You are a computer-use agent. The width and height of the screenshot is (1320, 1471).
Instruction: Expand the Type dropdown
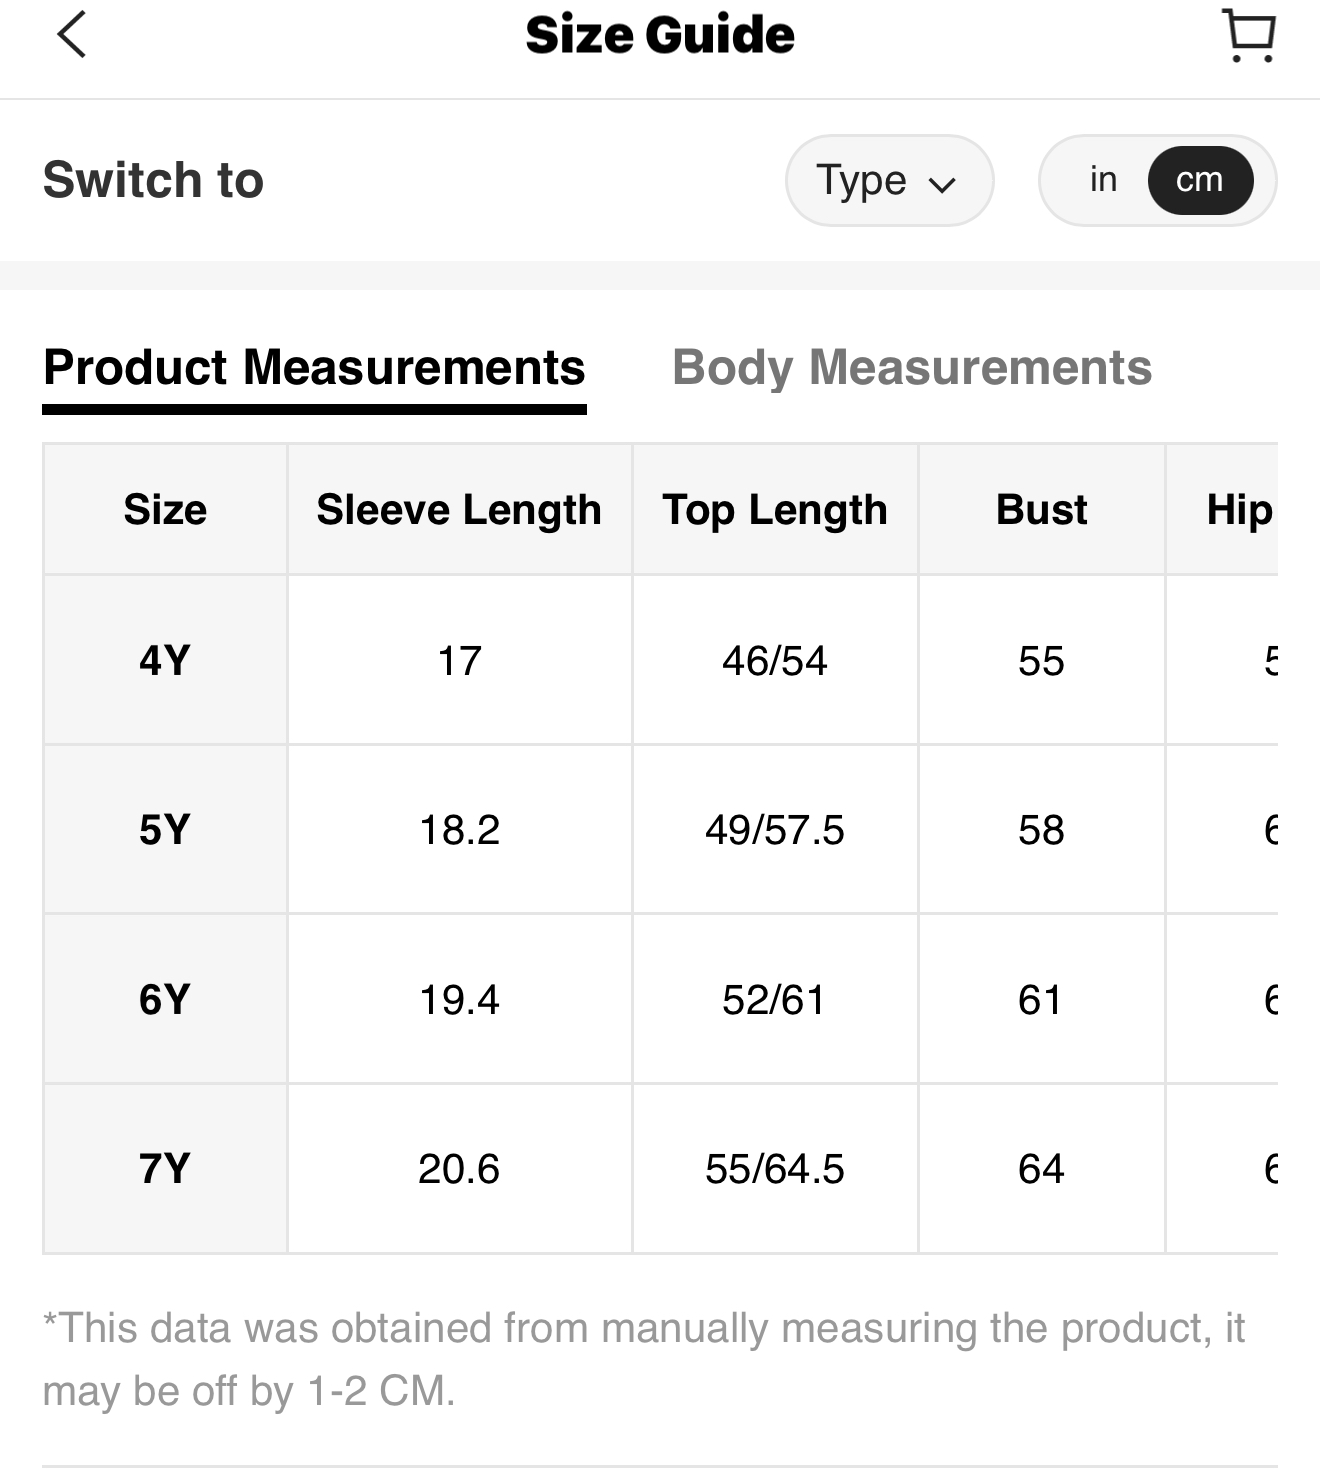(x=888, y=181)
